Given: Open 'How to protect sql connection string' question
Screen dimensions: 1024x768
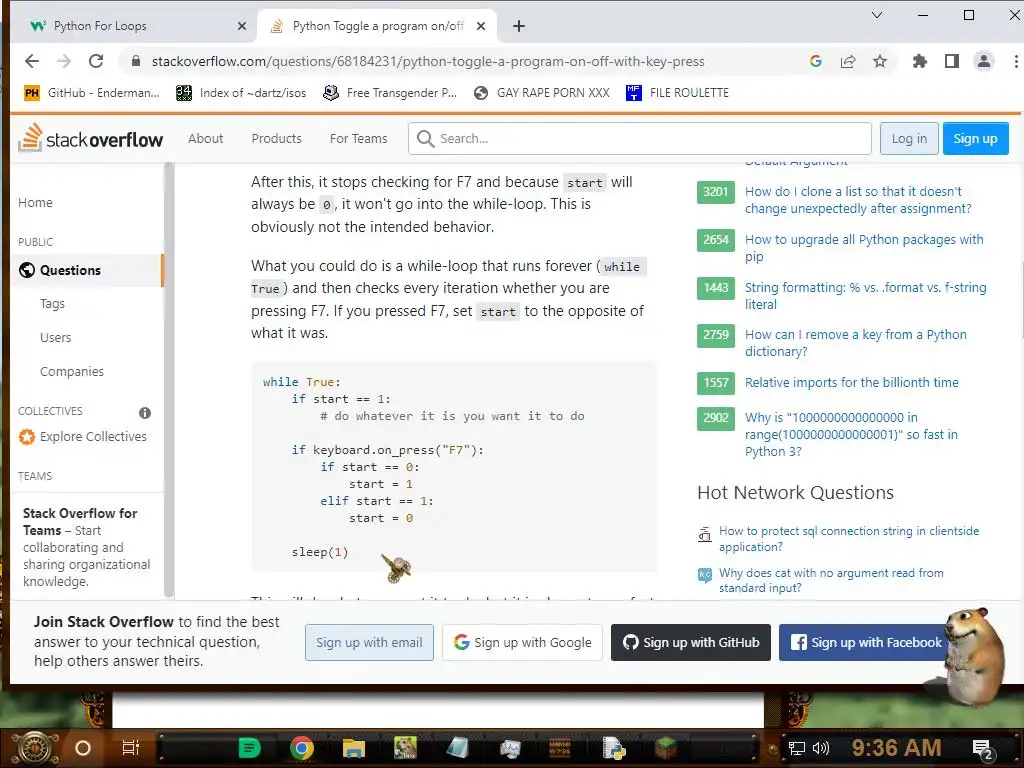Looking at the screenshot, I should pyautogui.click(x=849, y=539).
